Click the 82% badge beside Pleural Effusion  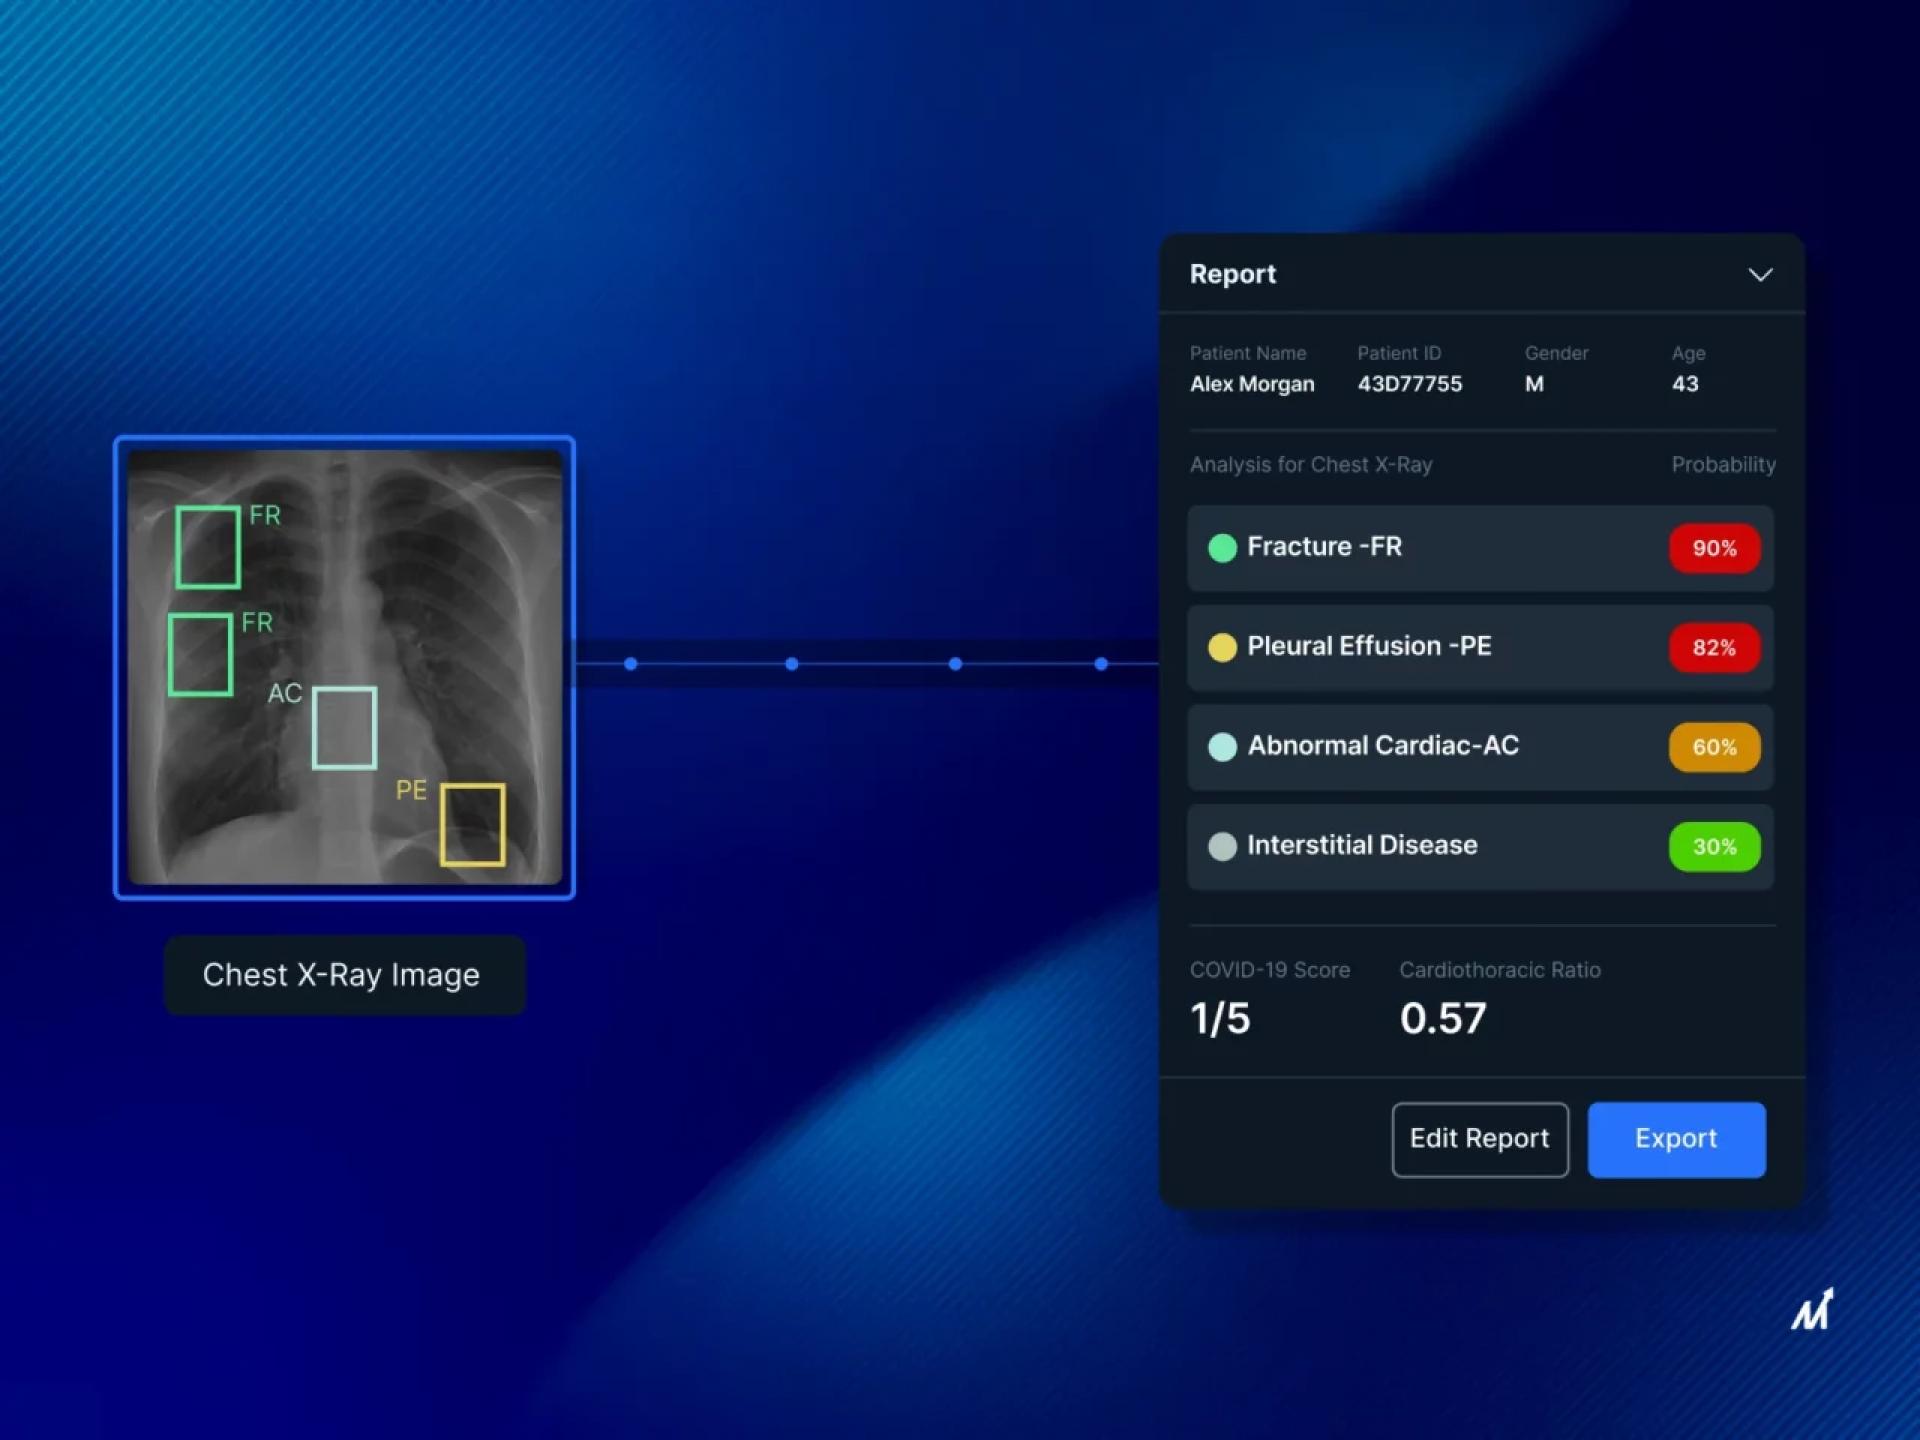tap(1713, 647)
